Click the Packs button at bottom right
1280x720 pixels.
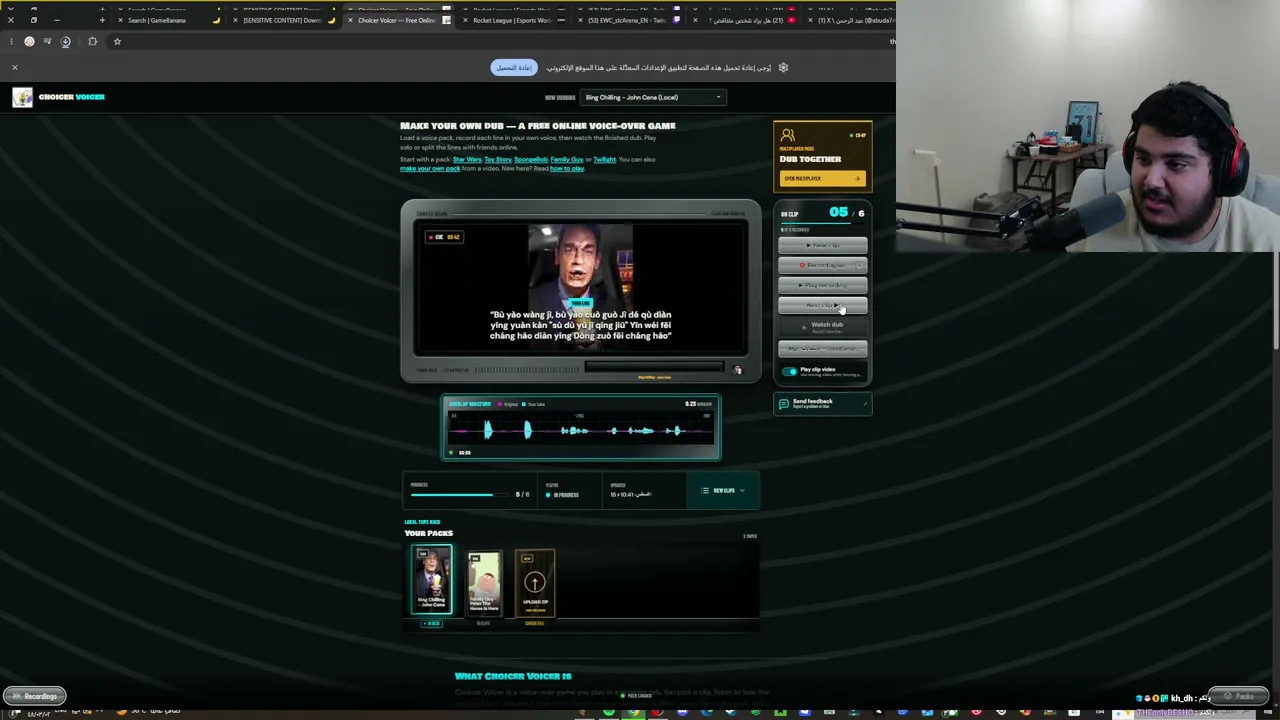coord(1239,696)
